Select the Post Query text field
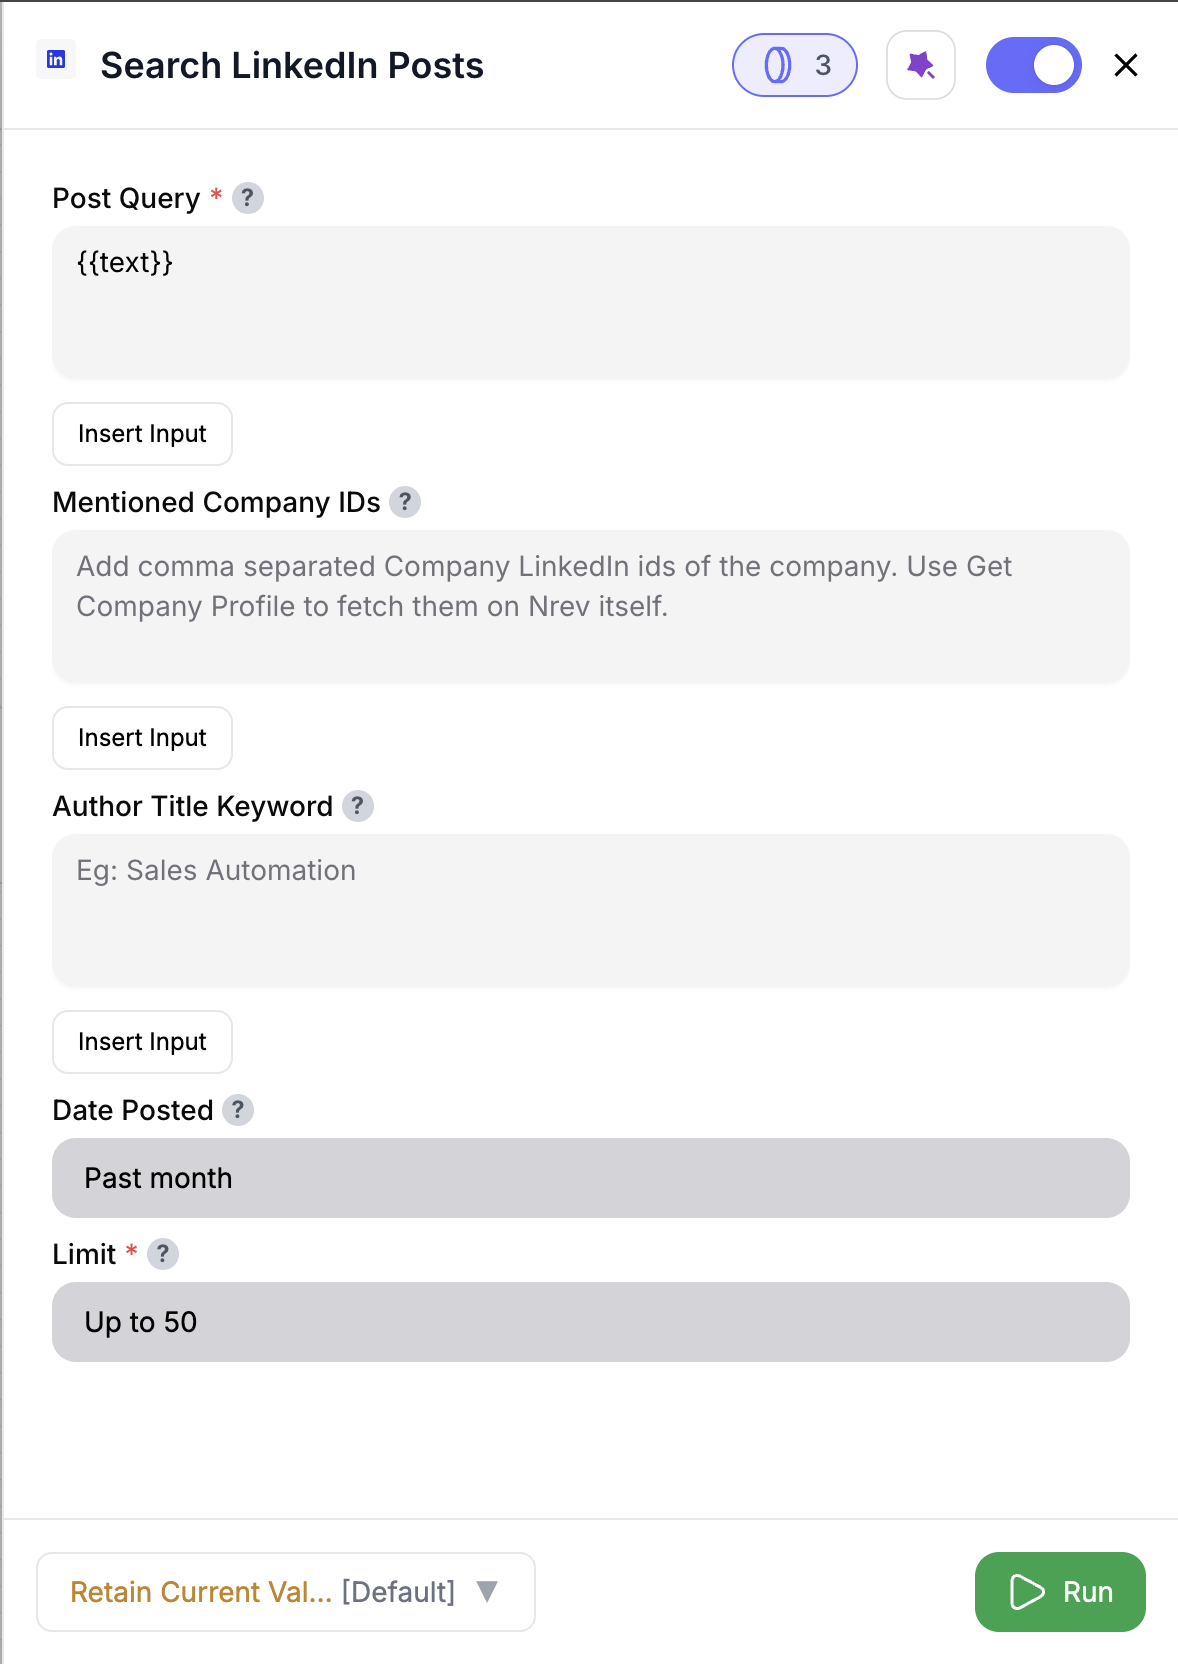 [590, 300]
